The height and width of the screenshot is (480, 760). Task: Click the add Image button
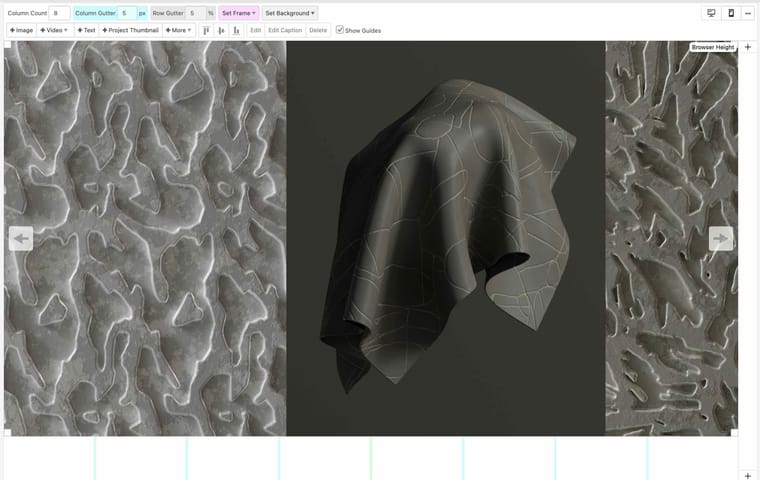pyautogui.click(x=21, y=30)
